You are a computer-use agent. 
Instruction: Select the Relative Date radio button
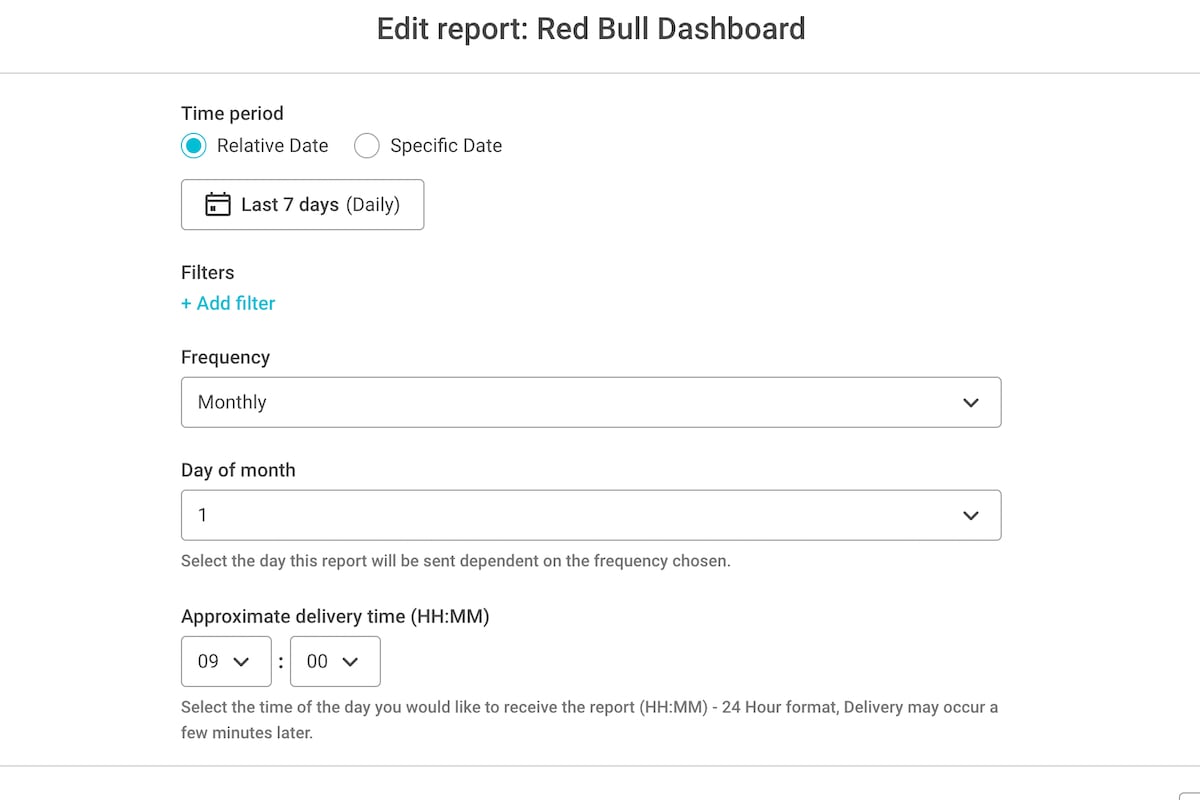[x=194, y=146]
